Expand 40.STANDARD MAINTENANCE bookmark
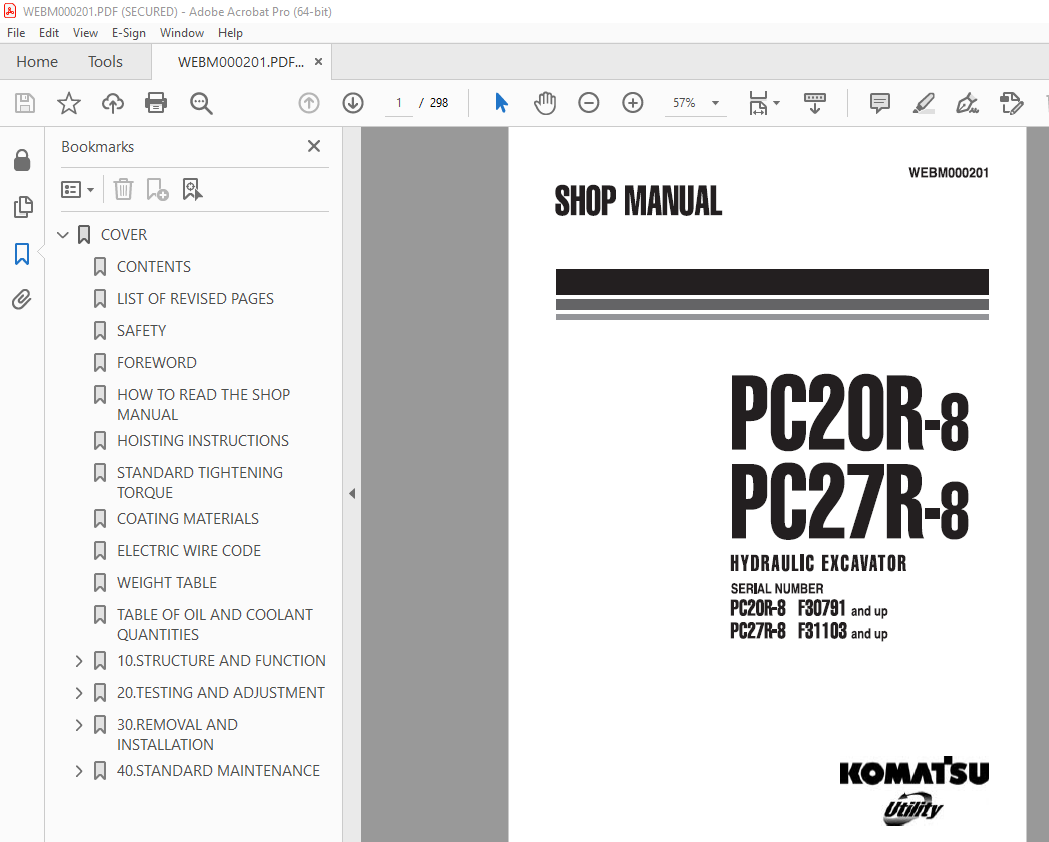This screenshot has width=1049, height=842. (79, 771)
